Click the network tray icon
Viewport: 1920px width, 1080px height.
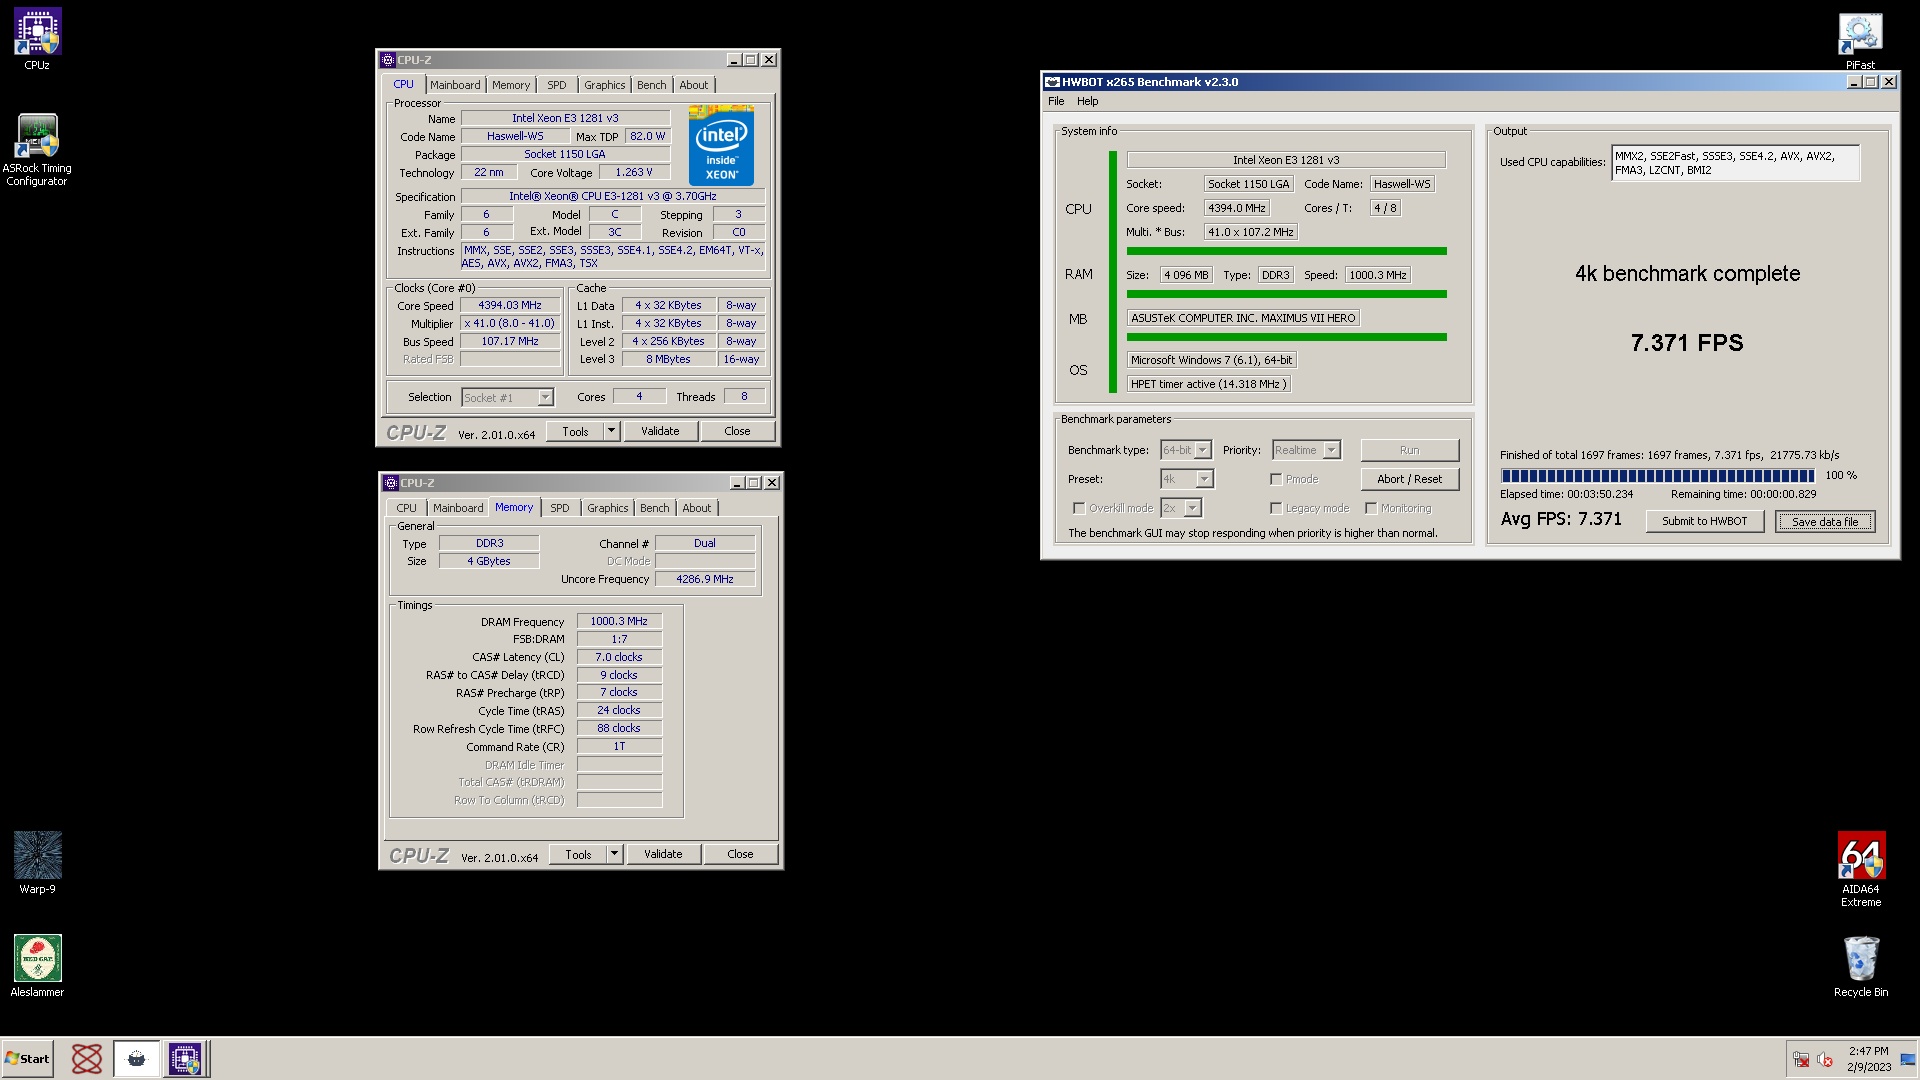point(1801,1059)
